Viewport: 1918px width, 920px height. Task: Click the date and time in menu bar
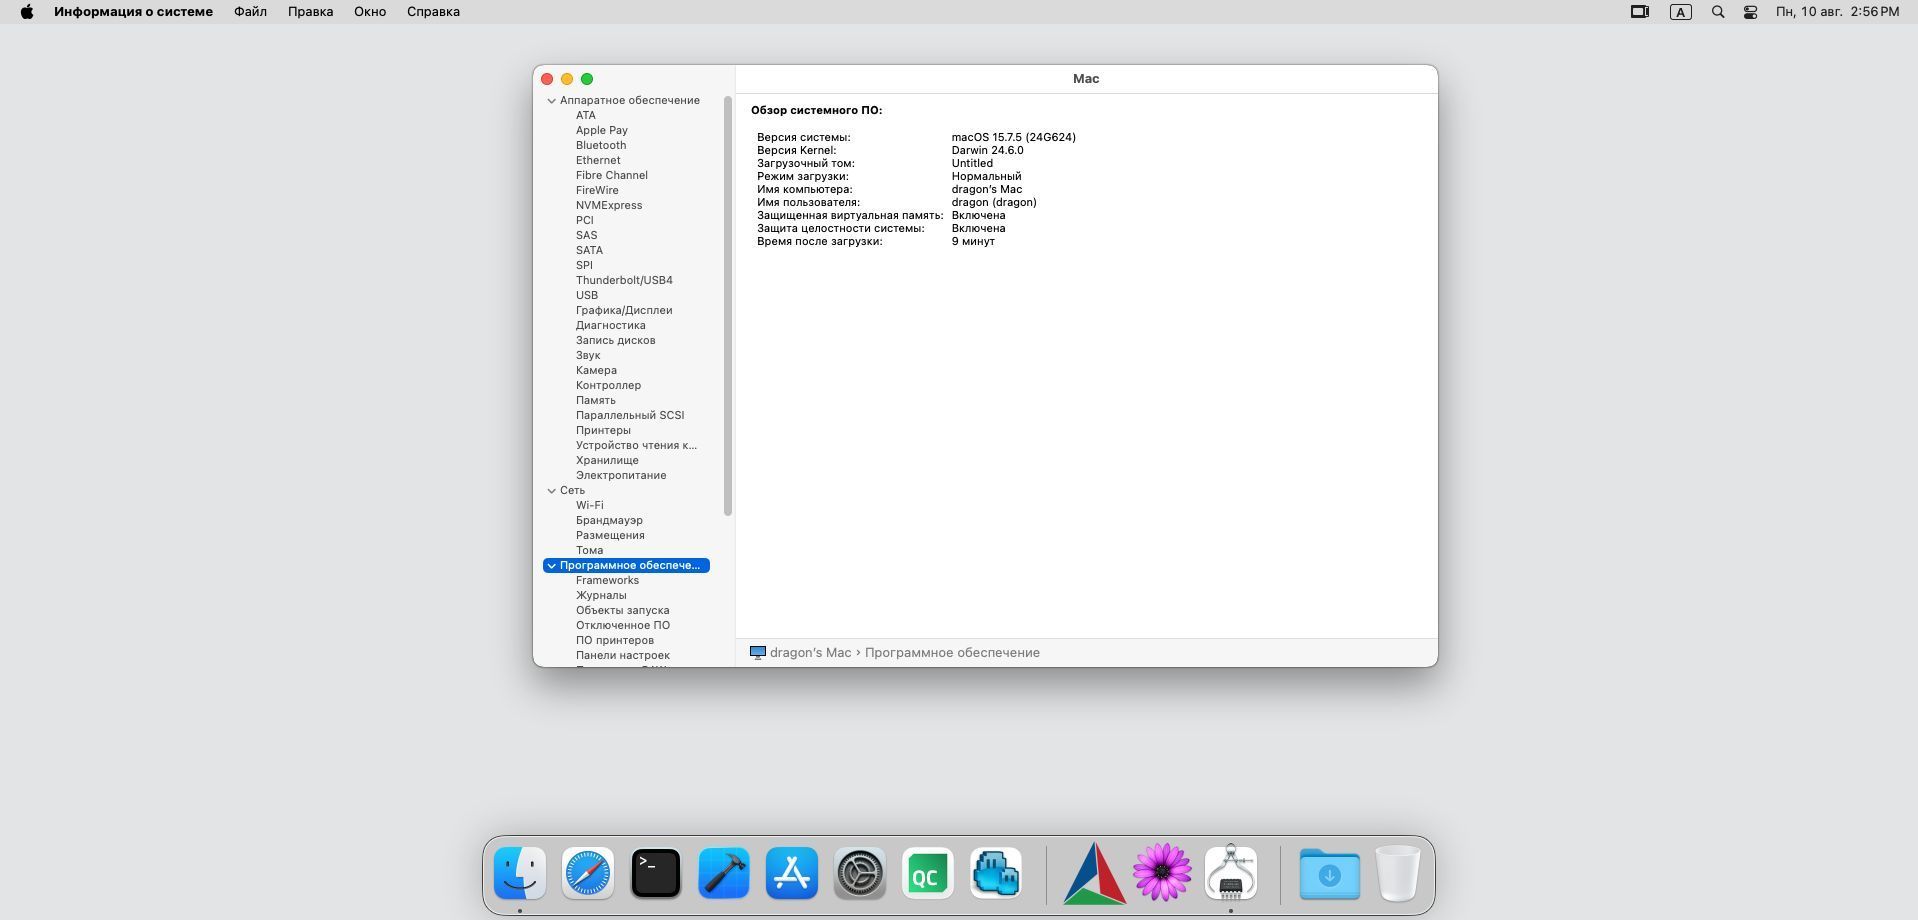[x=1837, y=12]
